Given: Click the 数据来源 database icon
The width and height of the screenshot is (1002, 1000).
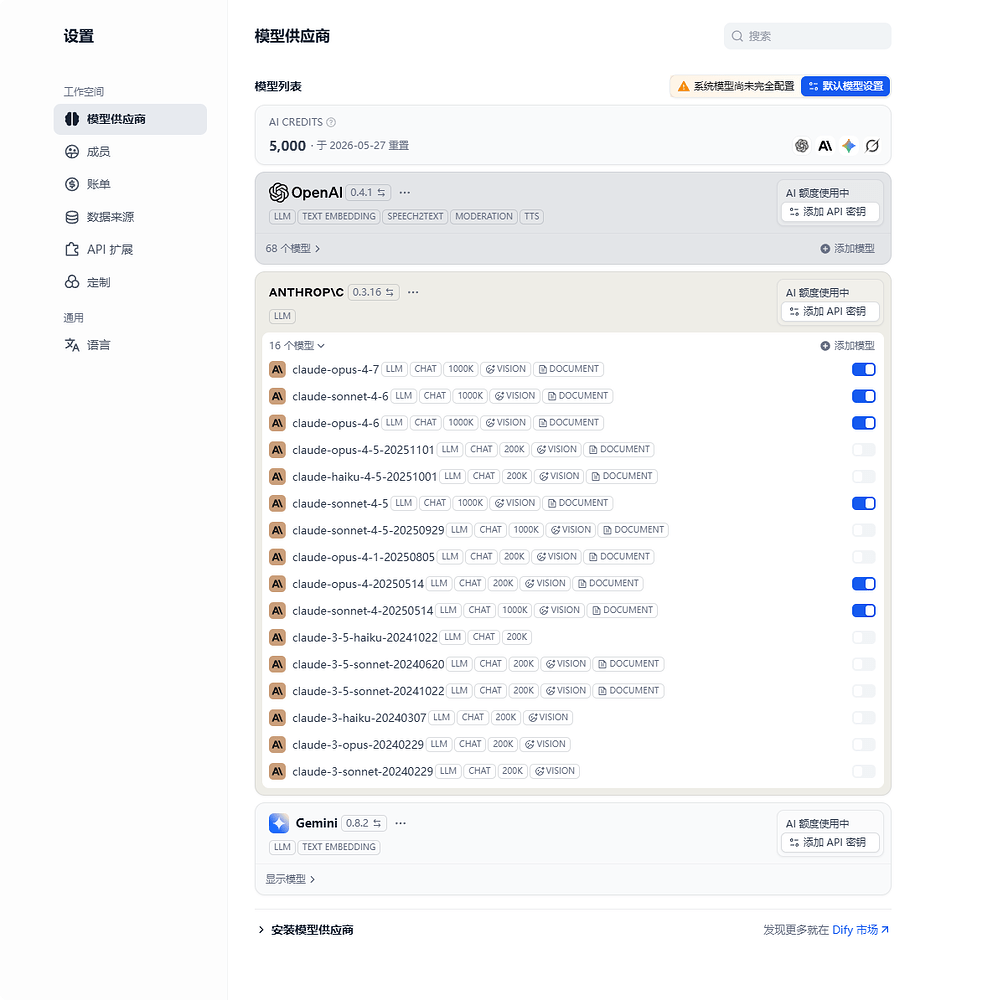Looking at the screenshot, I should click(72, 217).
